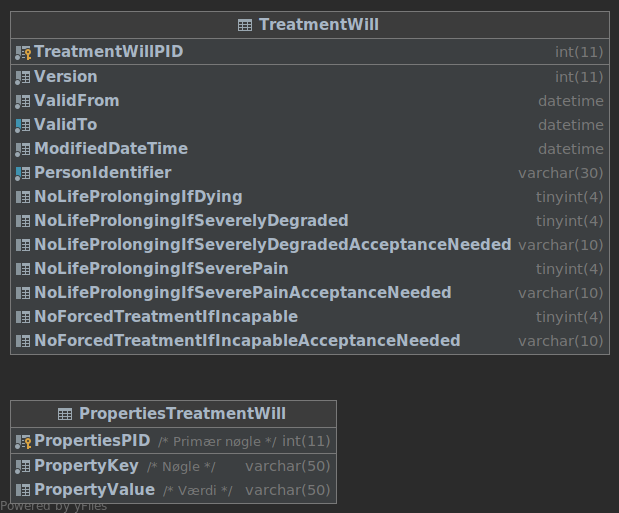Screen dimensions: 619x513
Task: Click the key icon beside PropertiesPID
Action: (23, 441)
